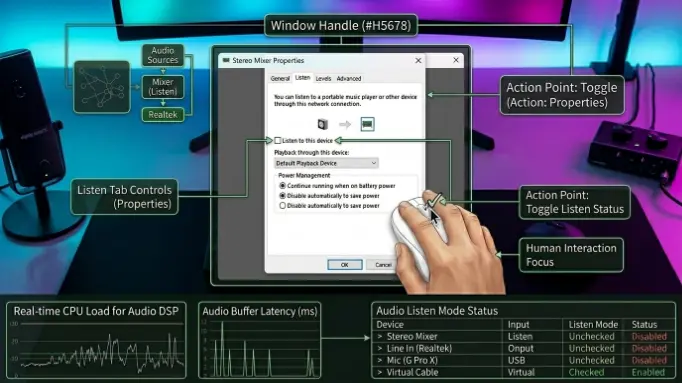Enable the Listen to this device checkbox
The image size is (682, 383).
(277, 140)
